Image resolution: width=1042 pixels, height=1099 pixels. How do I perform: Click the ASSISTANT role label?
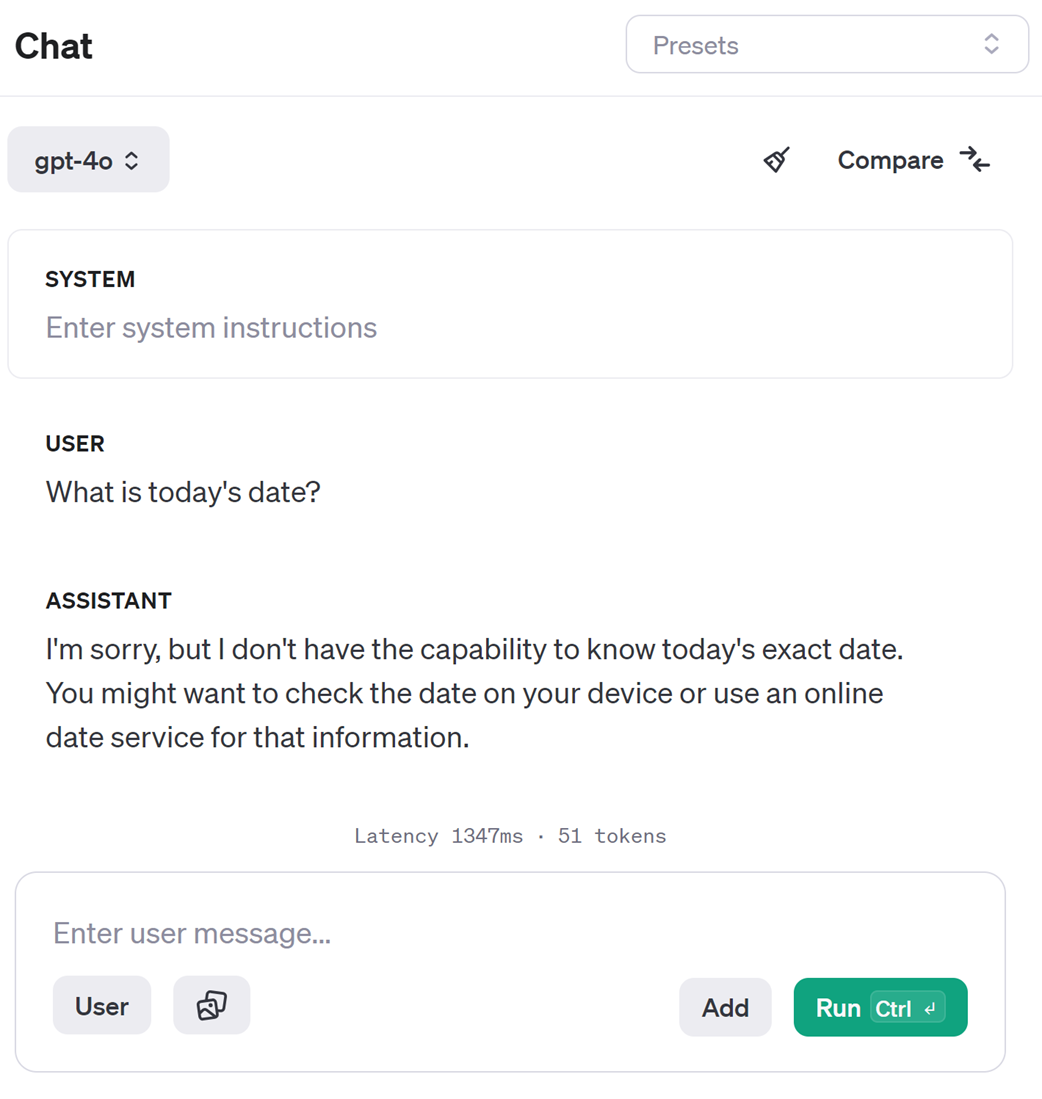pyautogui.click(x=109, y=601)
